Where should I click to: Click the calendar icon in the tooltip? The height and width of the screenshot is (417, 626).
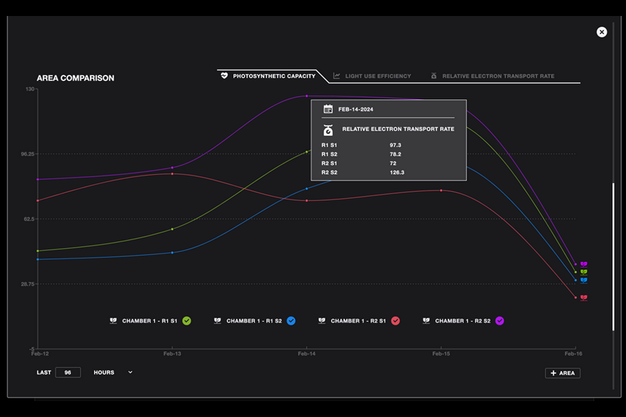[x=327, y=108]
